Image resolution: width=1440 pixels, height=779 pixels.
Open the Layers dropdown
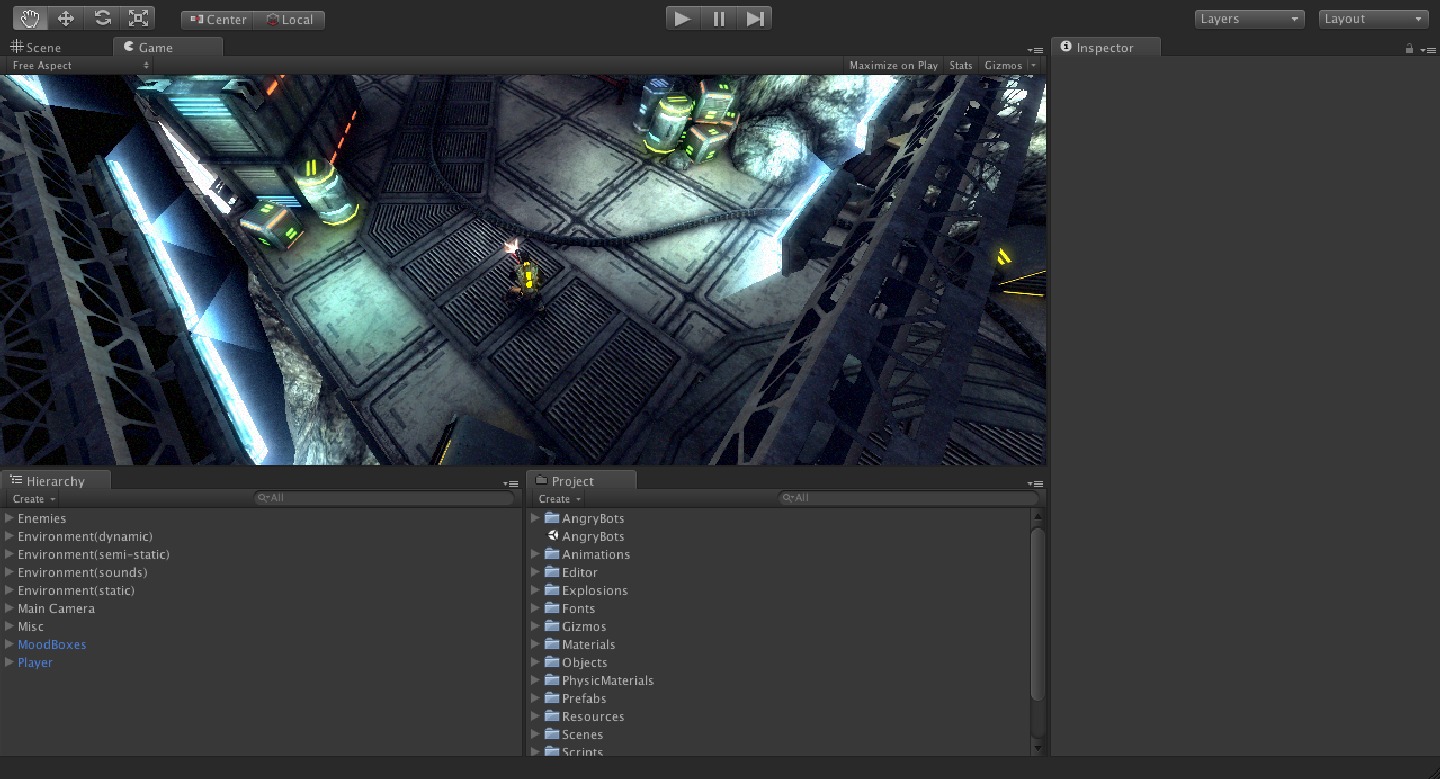1249,19
